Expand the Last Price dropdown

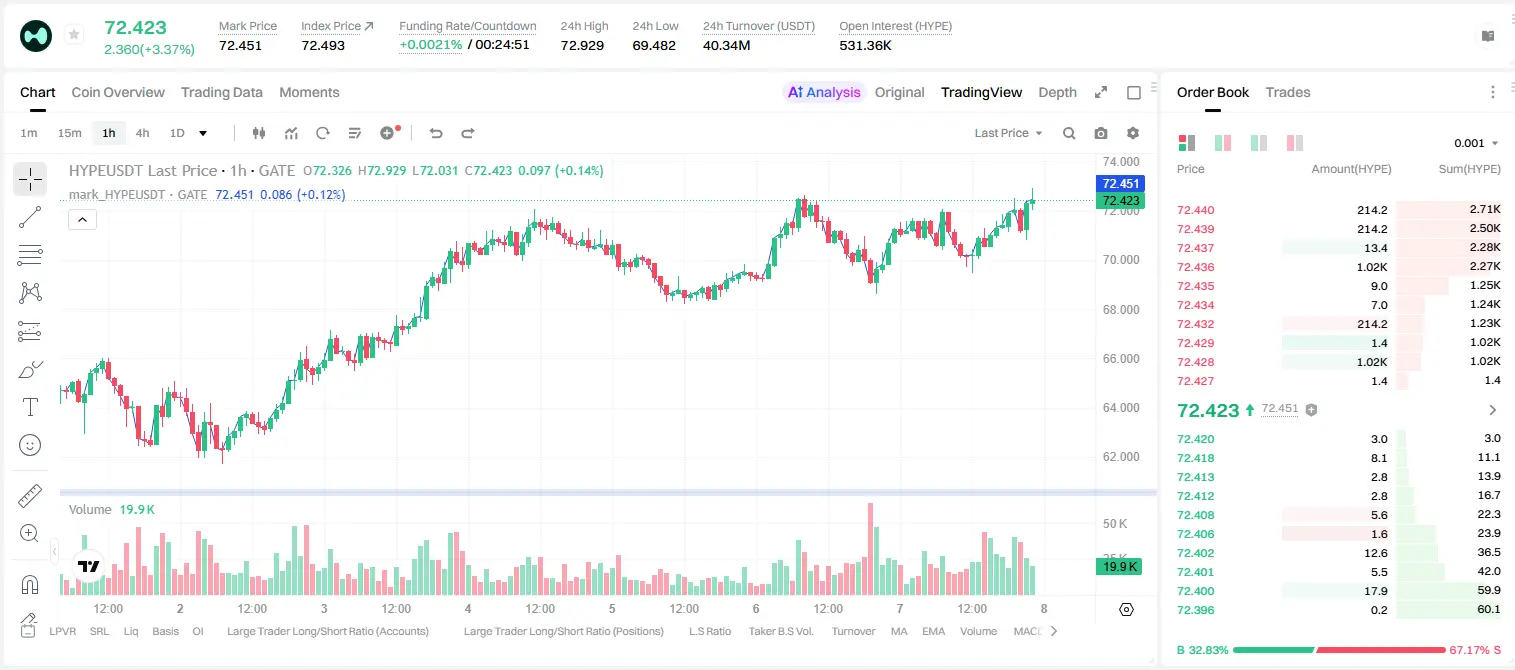pos(1008,133)
